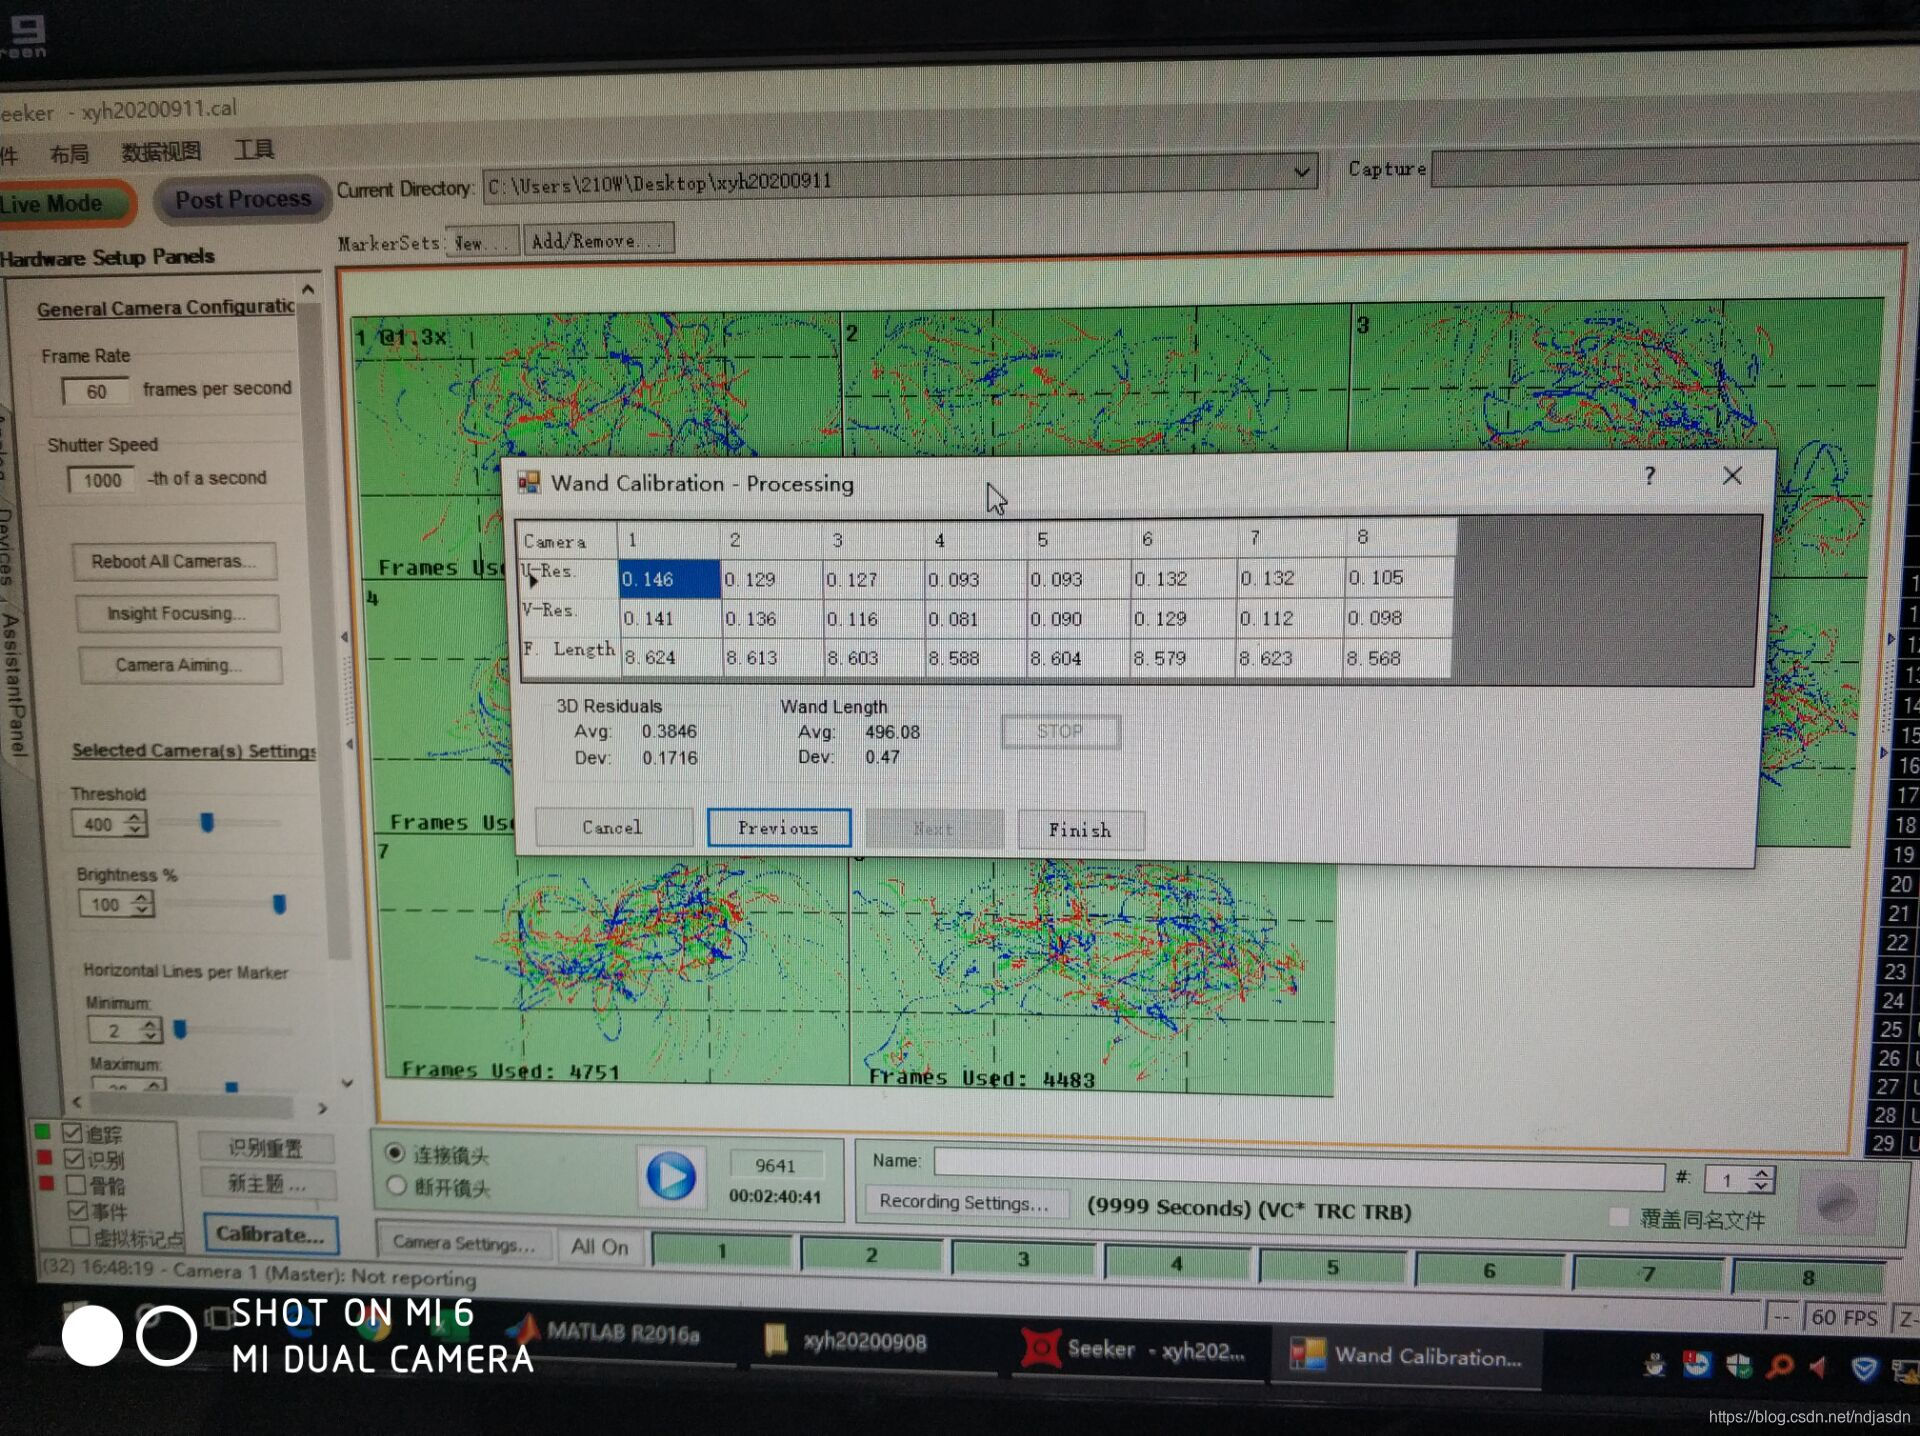Click camera 5 button in the bottom row
The width and height of the screenshot is (1920, 1436).
point(1332,1266)
